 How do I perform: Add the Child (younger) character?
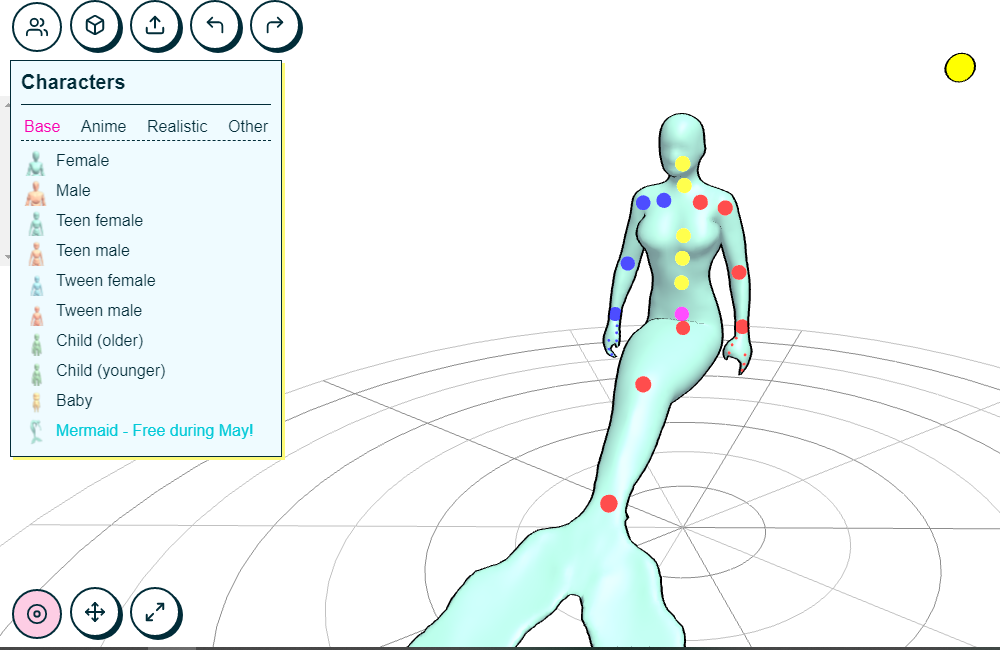[111, 371]
